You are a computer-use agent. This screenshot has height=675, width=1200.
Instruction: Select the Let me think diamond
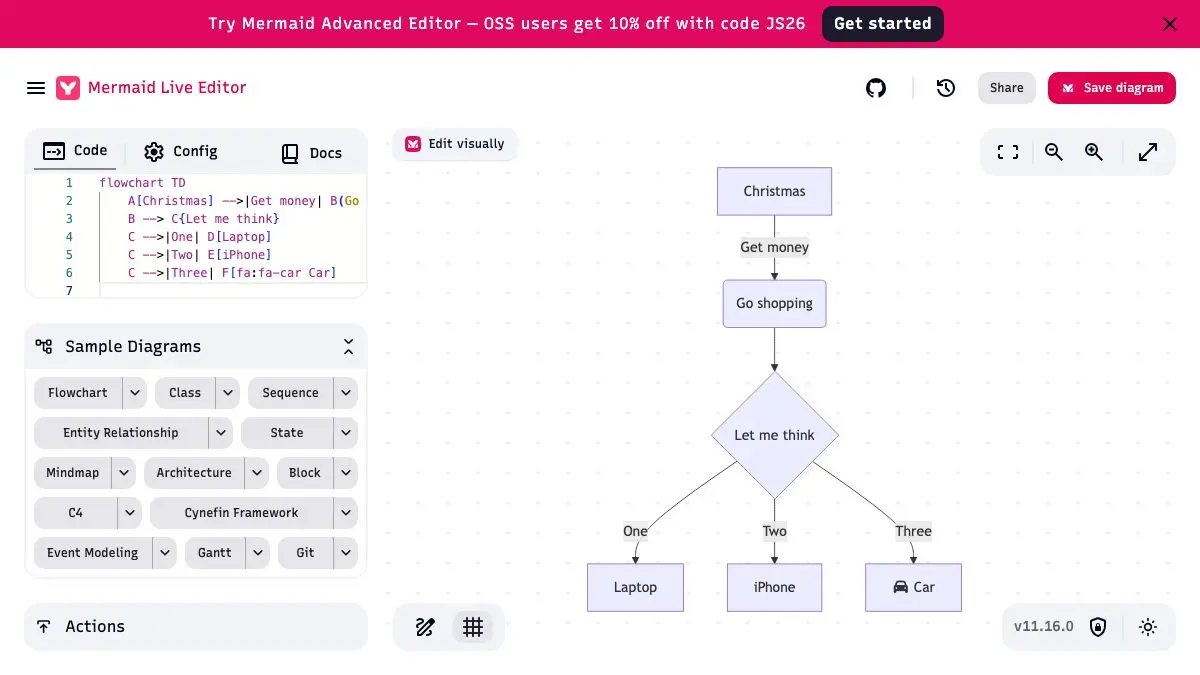point(775,435)
